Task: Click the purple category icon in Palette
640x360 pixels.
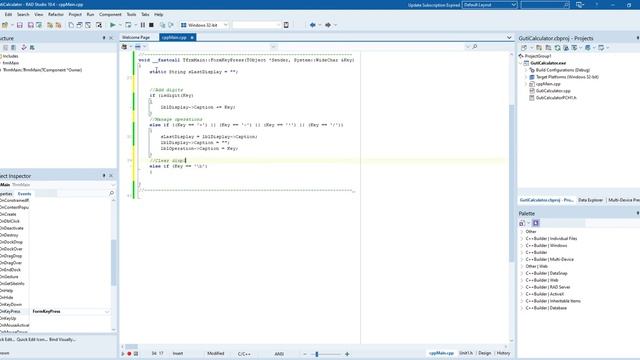Action: pos(536,223)
